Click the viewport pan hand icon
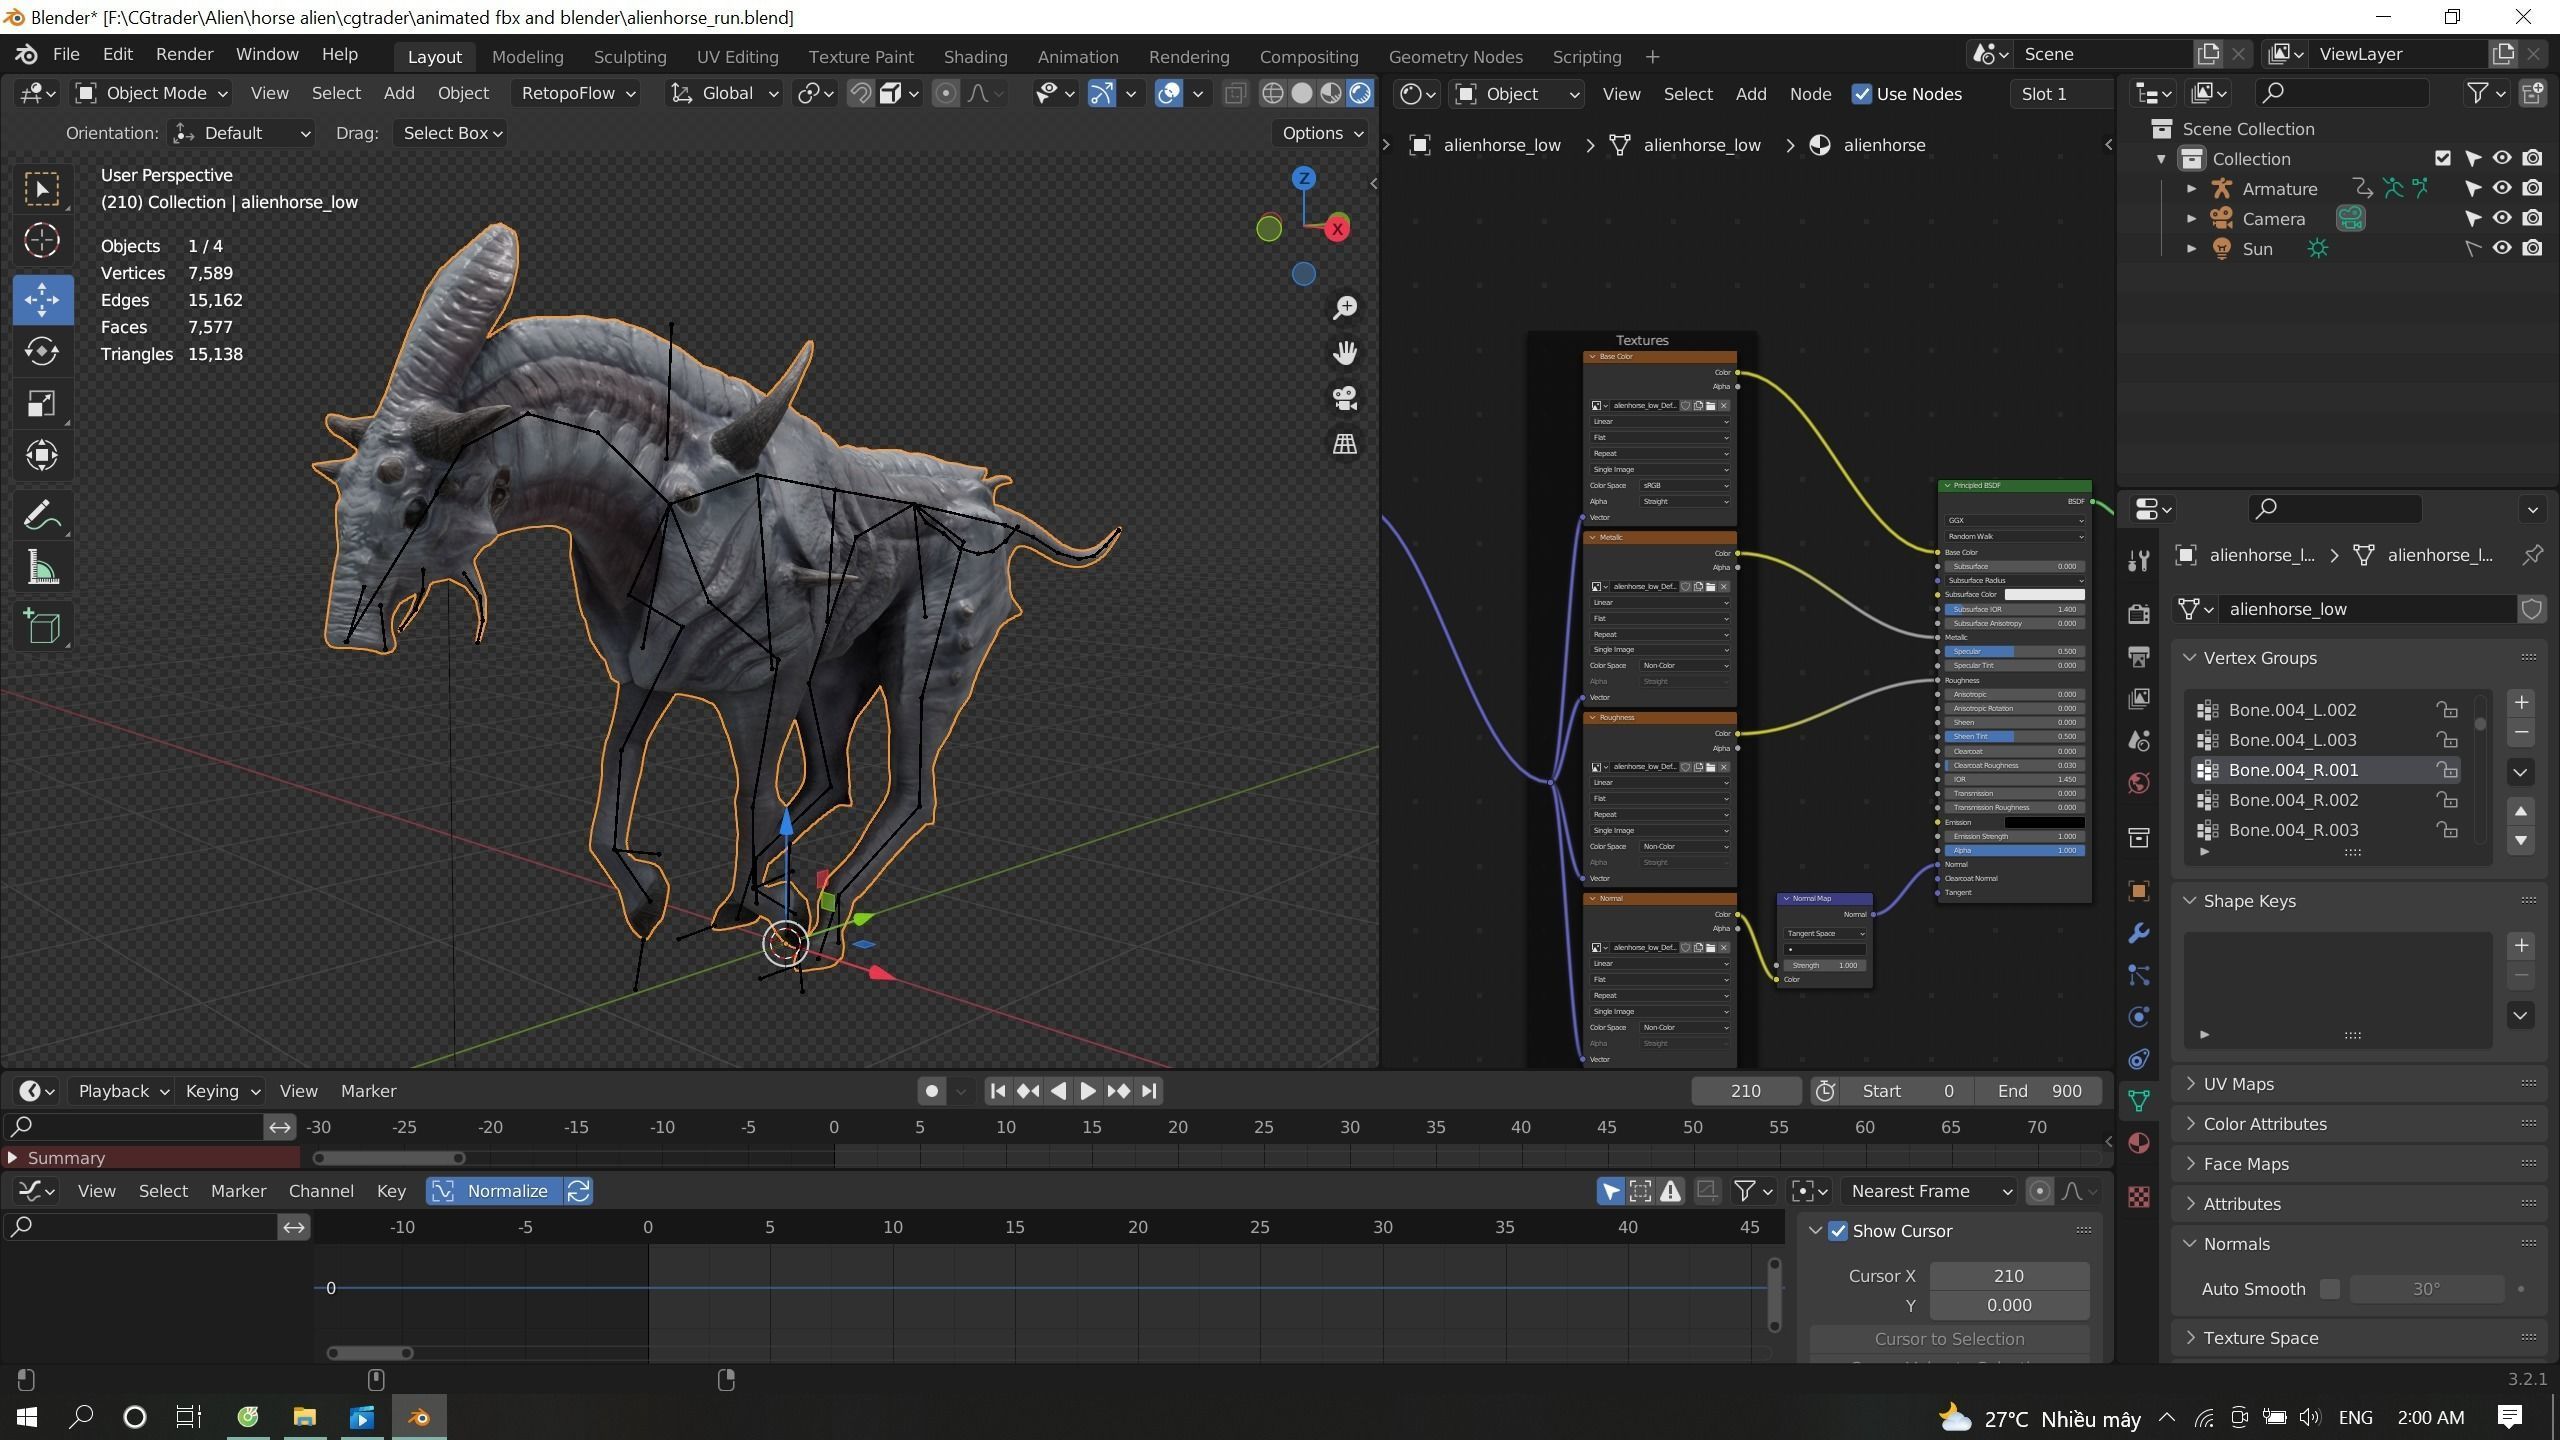The image size is (2560, 1440). coord(1345,353)
